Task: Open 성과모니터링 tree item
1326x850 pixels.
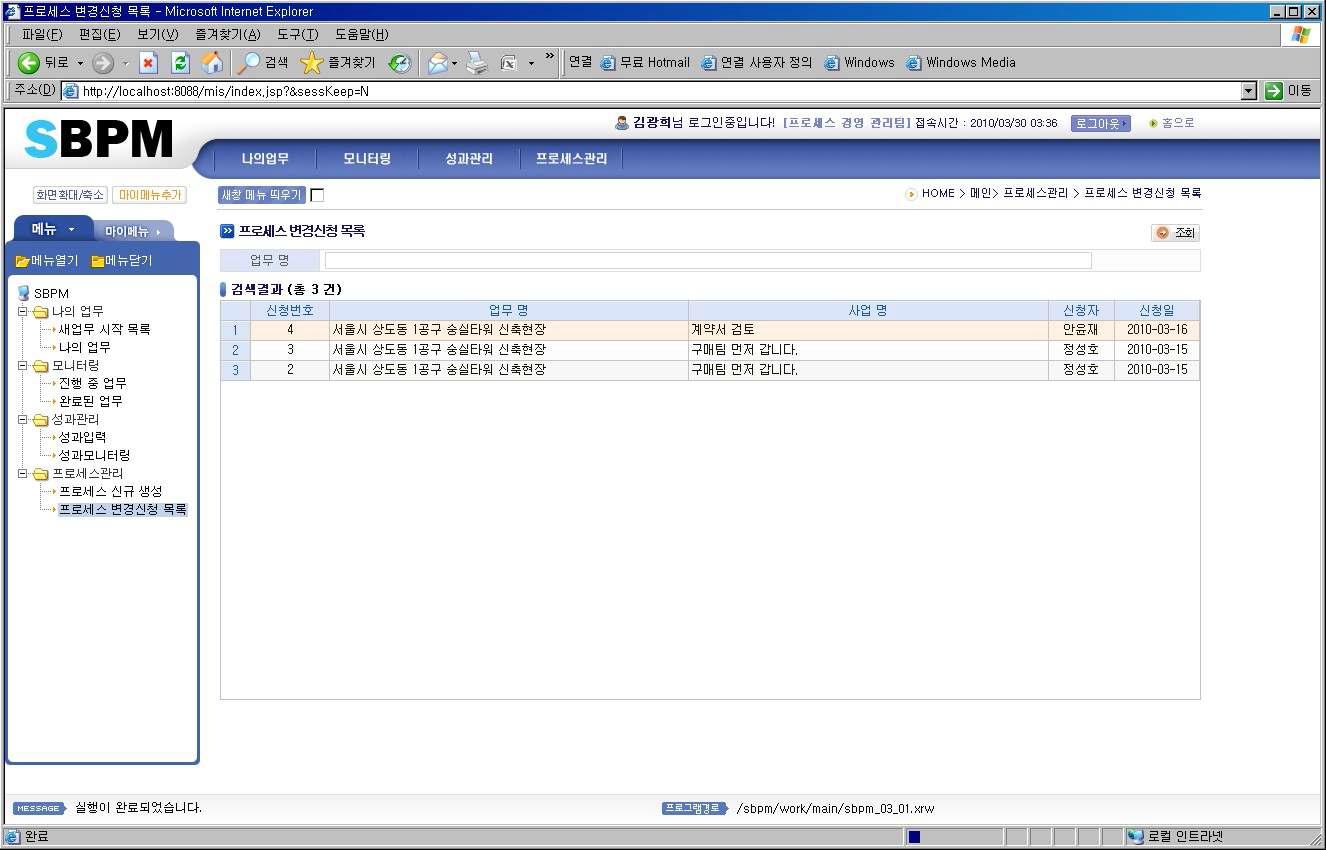Action: click(94, 455)
